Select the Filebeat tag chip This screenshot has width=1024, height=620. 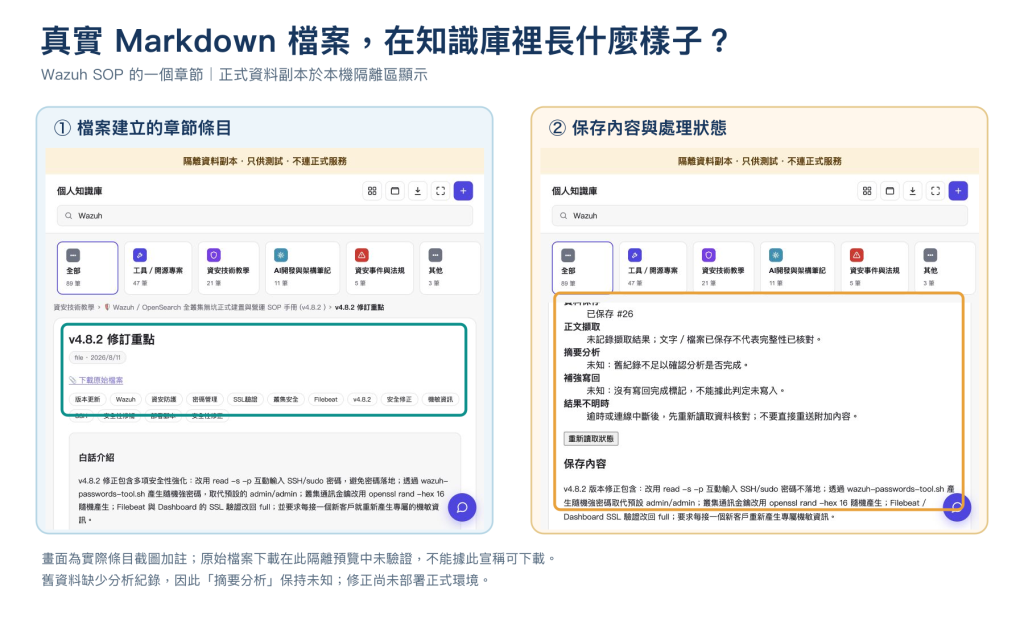click(x=326, y=399)
